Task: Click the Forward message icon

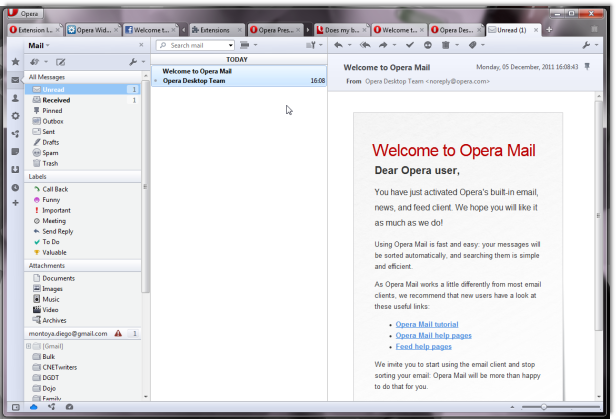Action: (383, 45)
